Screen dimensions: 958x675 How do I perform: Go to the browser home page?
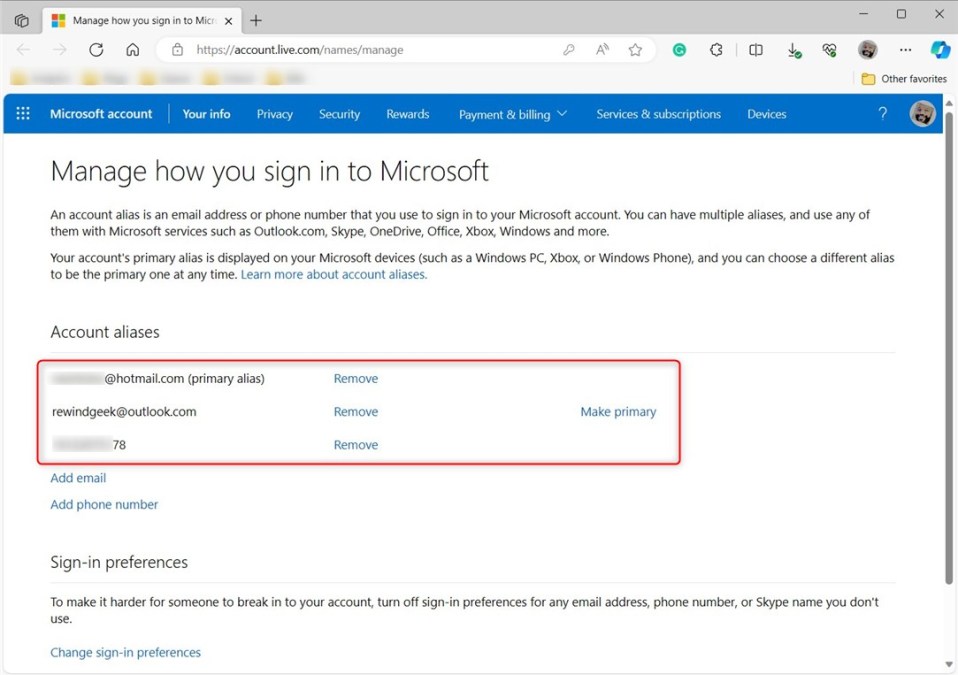132,50
